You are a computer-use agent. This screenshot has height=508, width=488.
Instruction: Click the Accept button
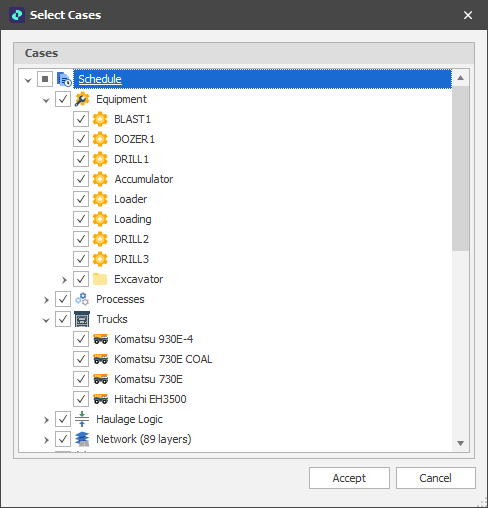[349, 478]
